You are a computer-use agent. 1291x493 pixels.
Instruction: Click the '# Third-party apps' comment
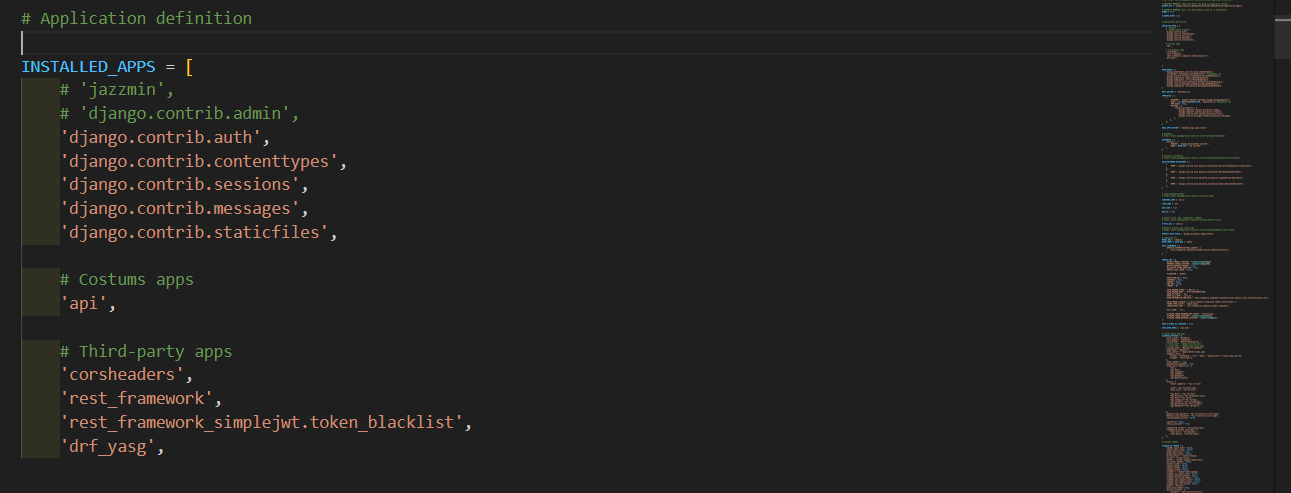146,352
